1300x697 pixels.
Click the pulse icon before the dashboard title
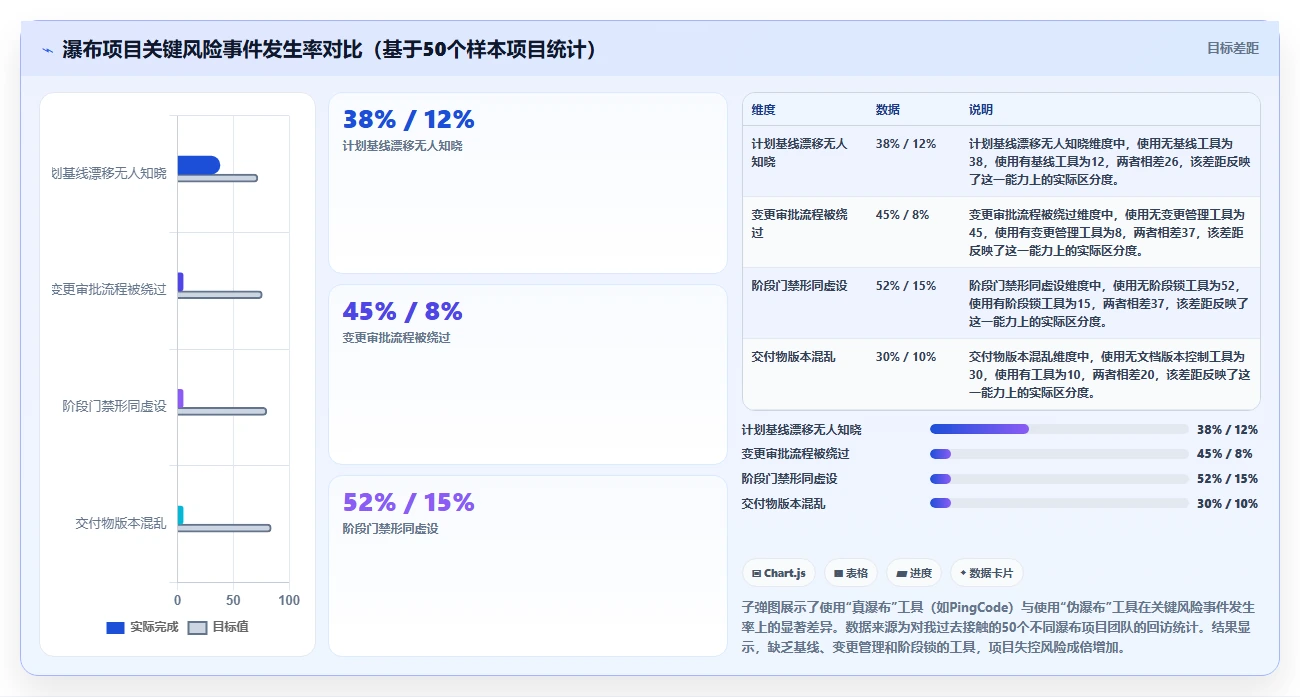[47, 50]
